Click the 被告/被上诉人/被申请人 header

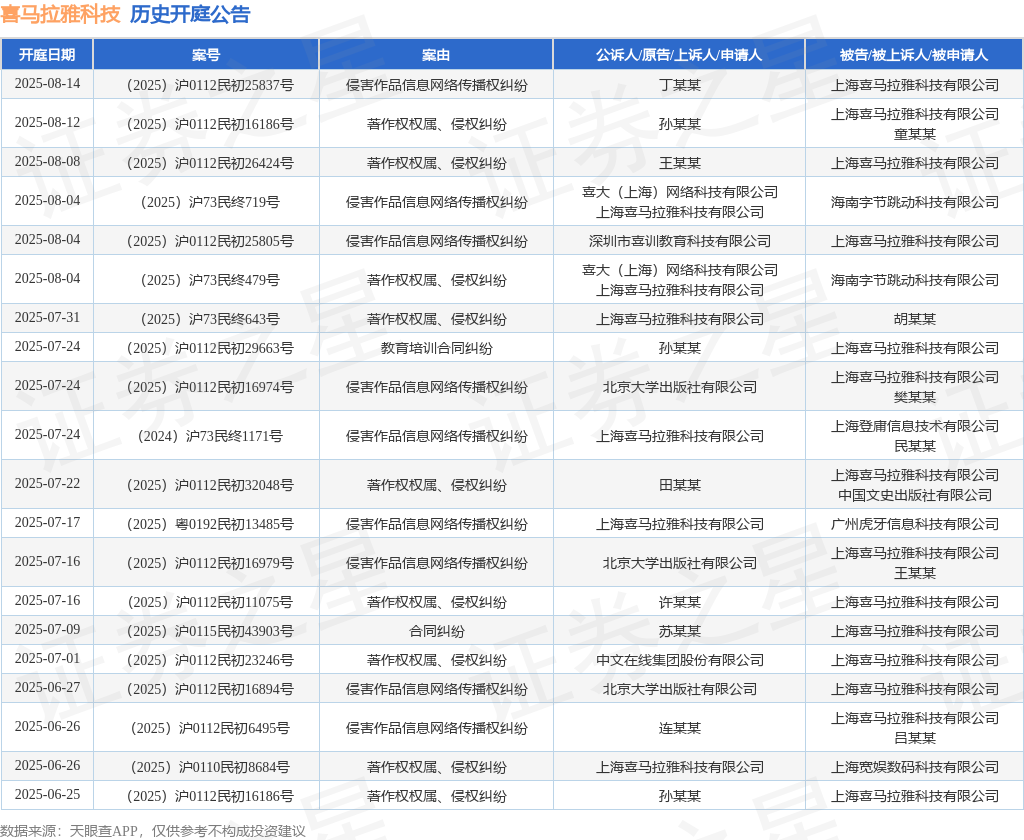pyautogui.click(x=914, y=55)
